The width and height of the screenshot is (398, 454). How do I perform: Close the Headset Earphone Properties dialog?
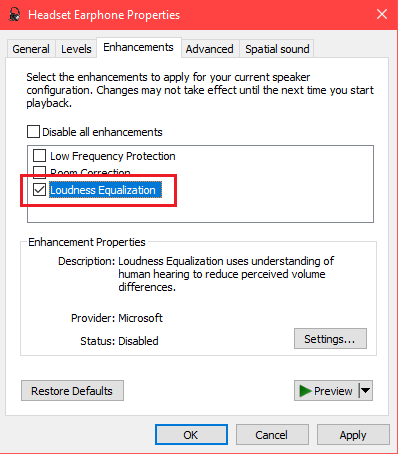382,14
